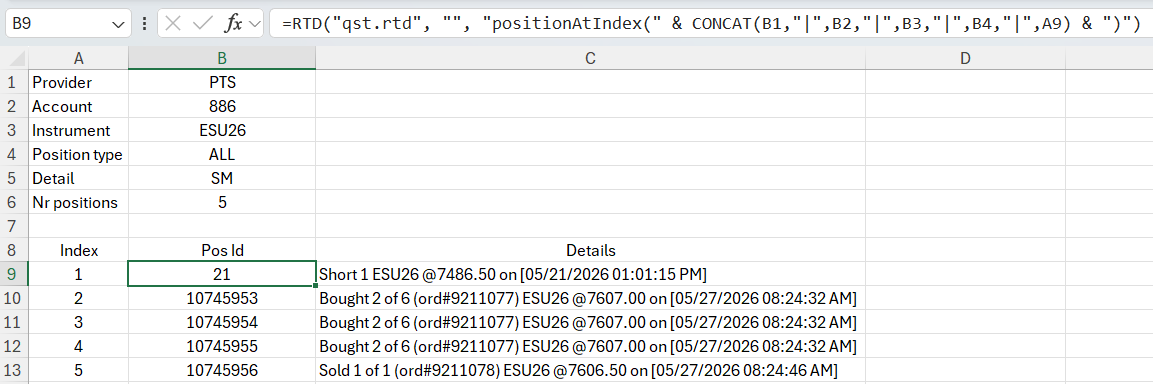Click Pos Id cell 10745954
This screenshot has width=1153, height=384.
pos(222,322)
